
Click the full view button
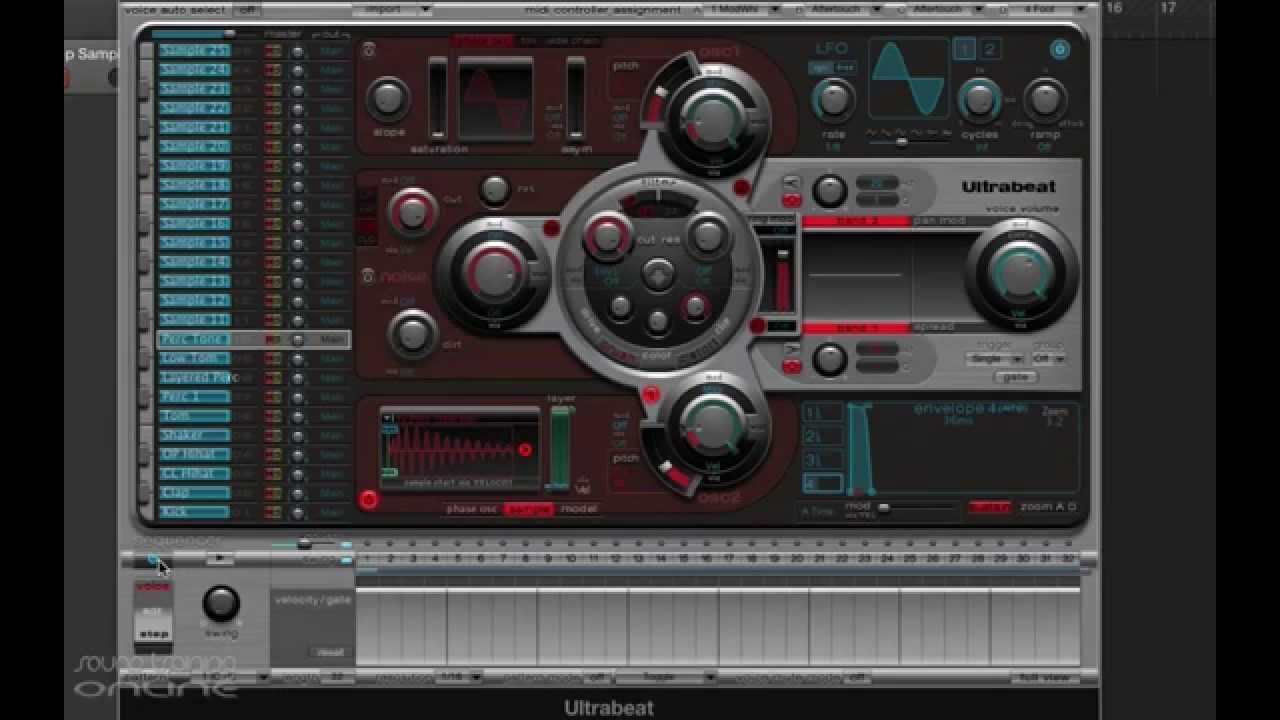tap(1043, 677)
